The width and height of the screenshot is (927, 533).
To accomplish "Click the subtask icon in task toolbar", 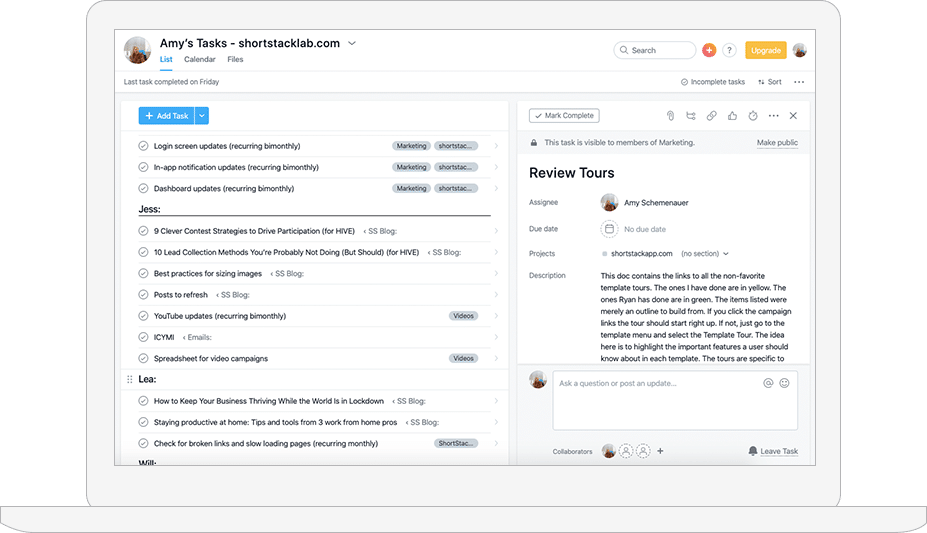I will (x=691, y=116).
